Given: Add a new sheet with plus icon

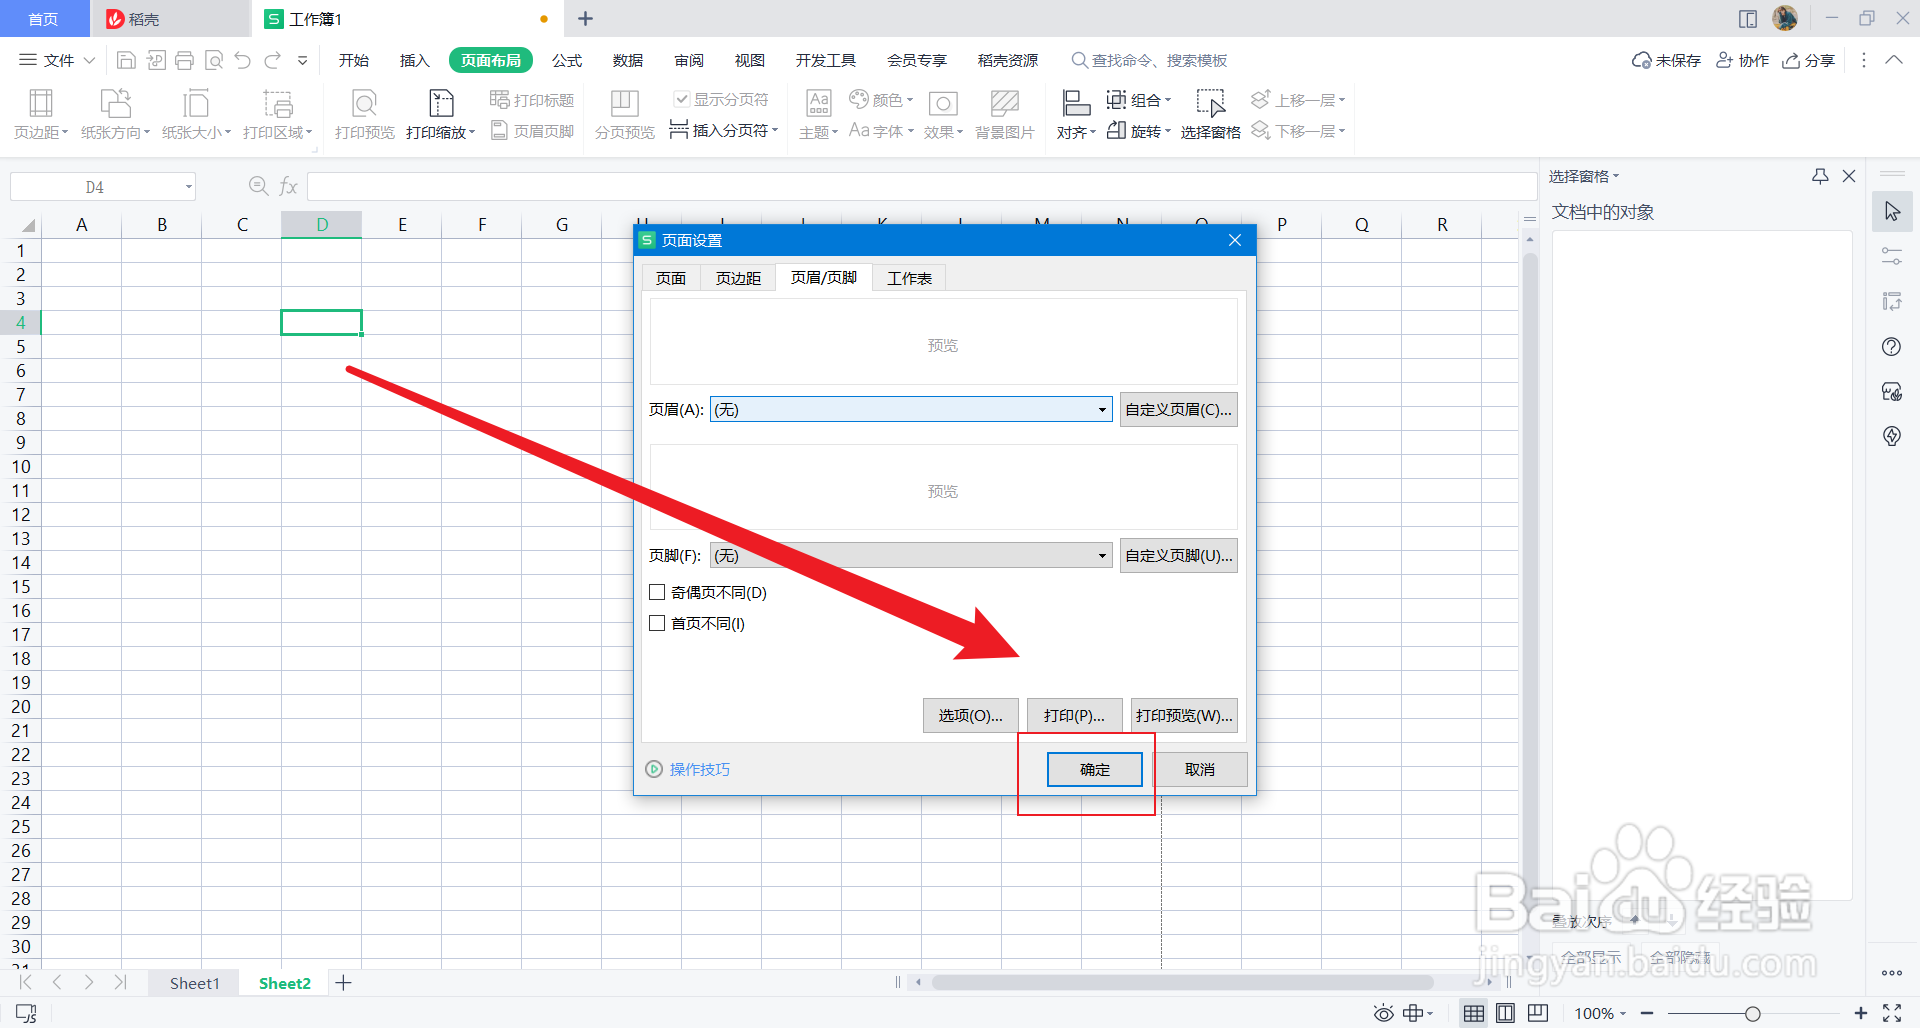Looking at the screenshot, I should coord(343,983).
